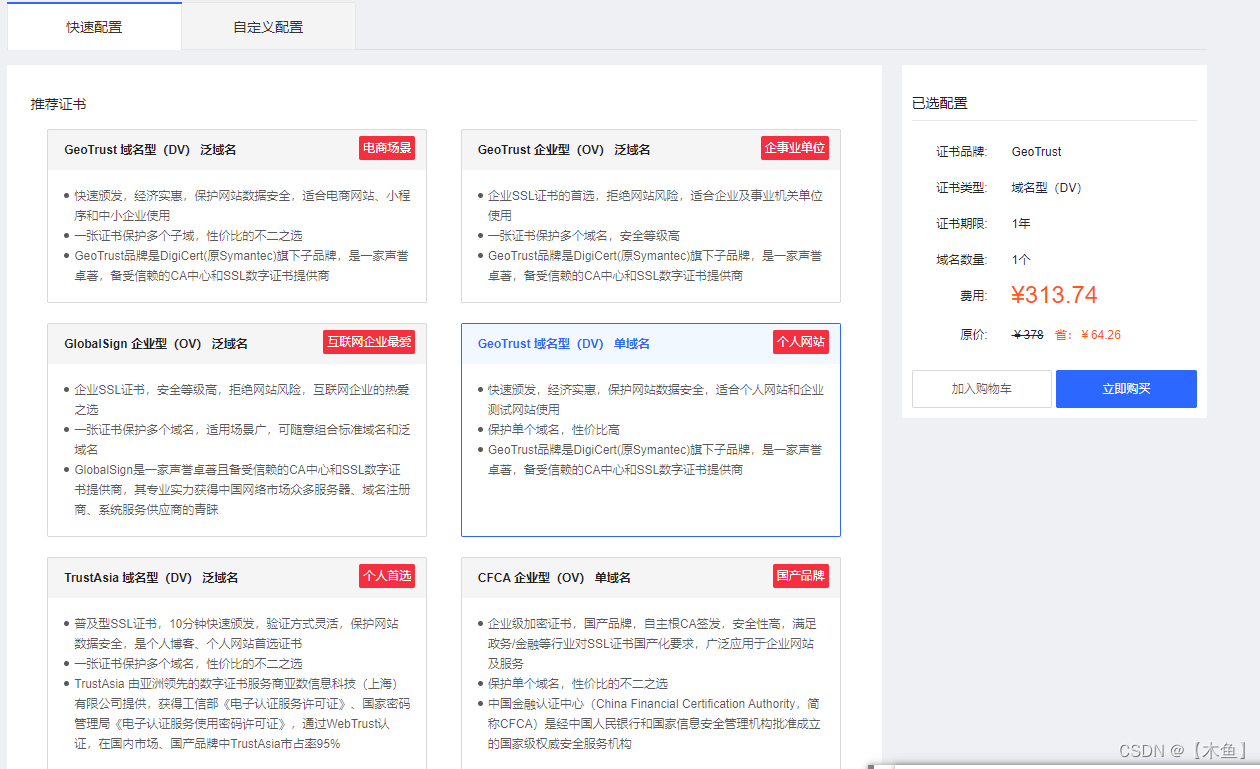Click the bullet starting GlobalSign是一家声誉卓著
This screenshot has height=769, width=1260.
[x=242, y=490]
